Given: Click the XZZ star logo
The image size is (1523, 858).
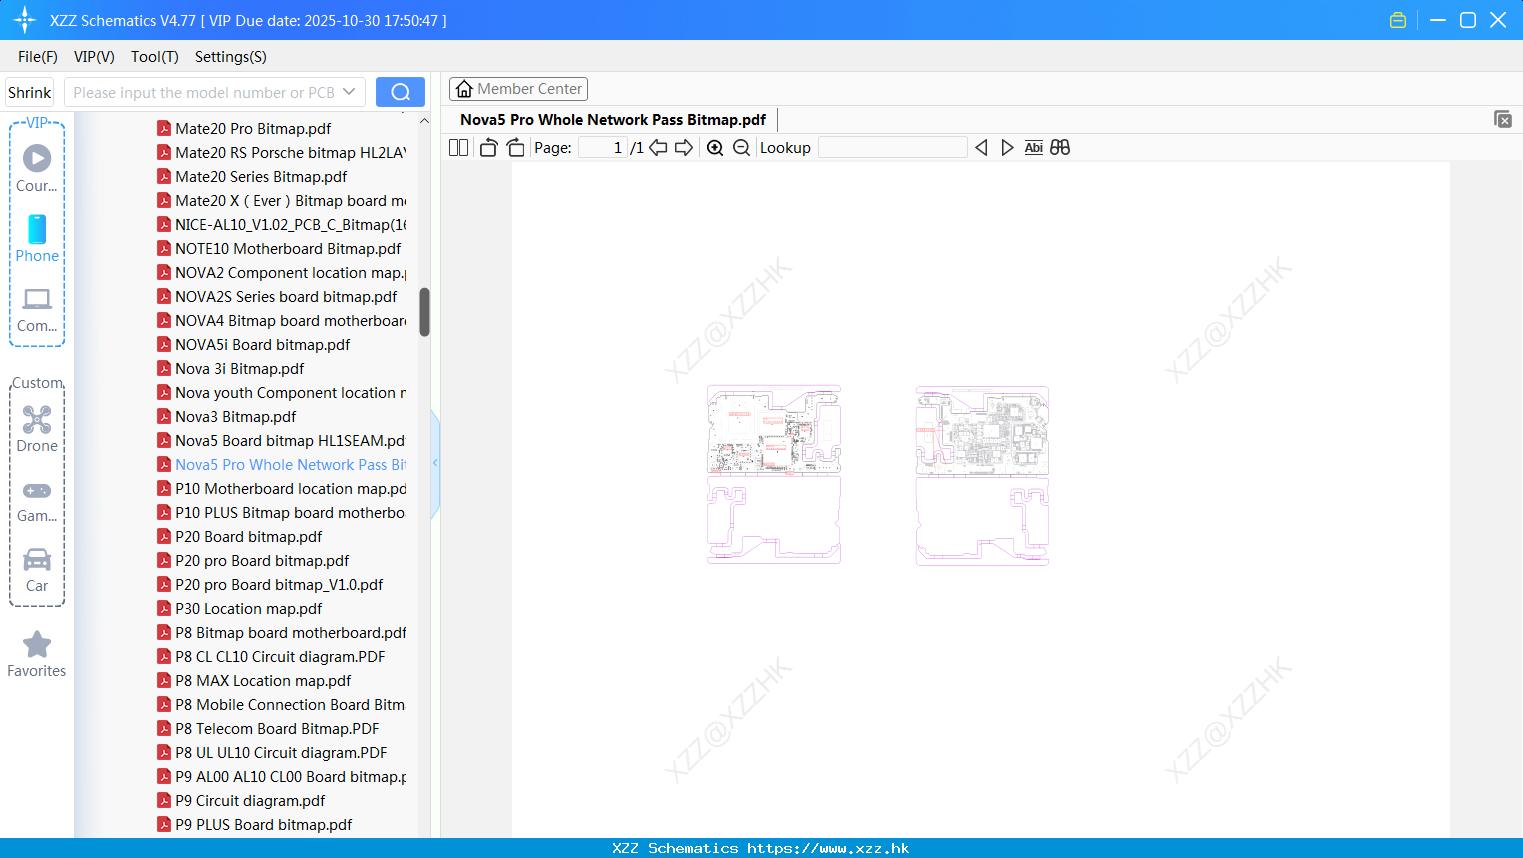Looking at the screenshot, I should pos(24,20).
